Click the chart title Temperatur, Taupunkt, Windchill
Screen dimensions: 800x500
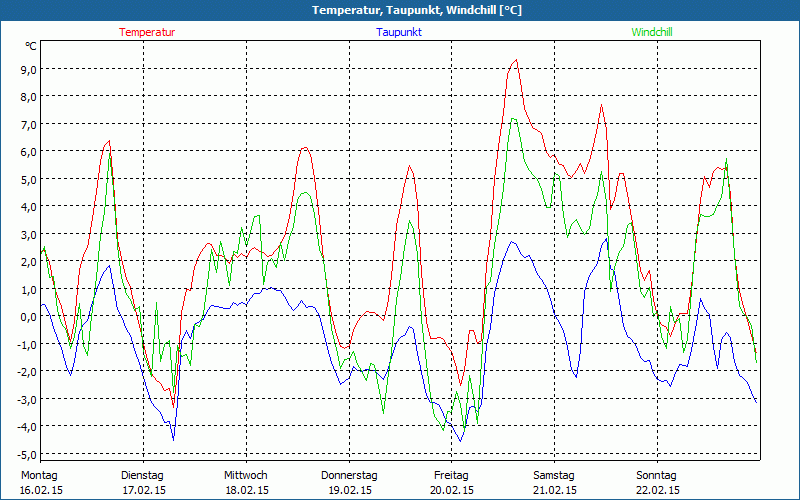point(417,10)
